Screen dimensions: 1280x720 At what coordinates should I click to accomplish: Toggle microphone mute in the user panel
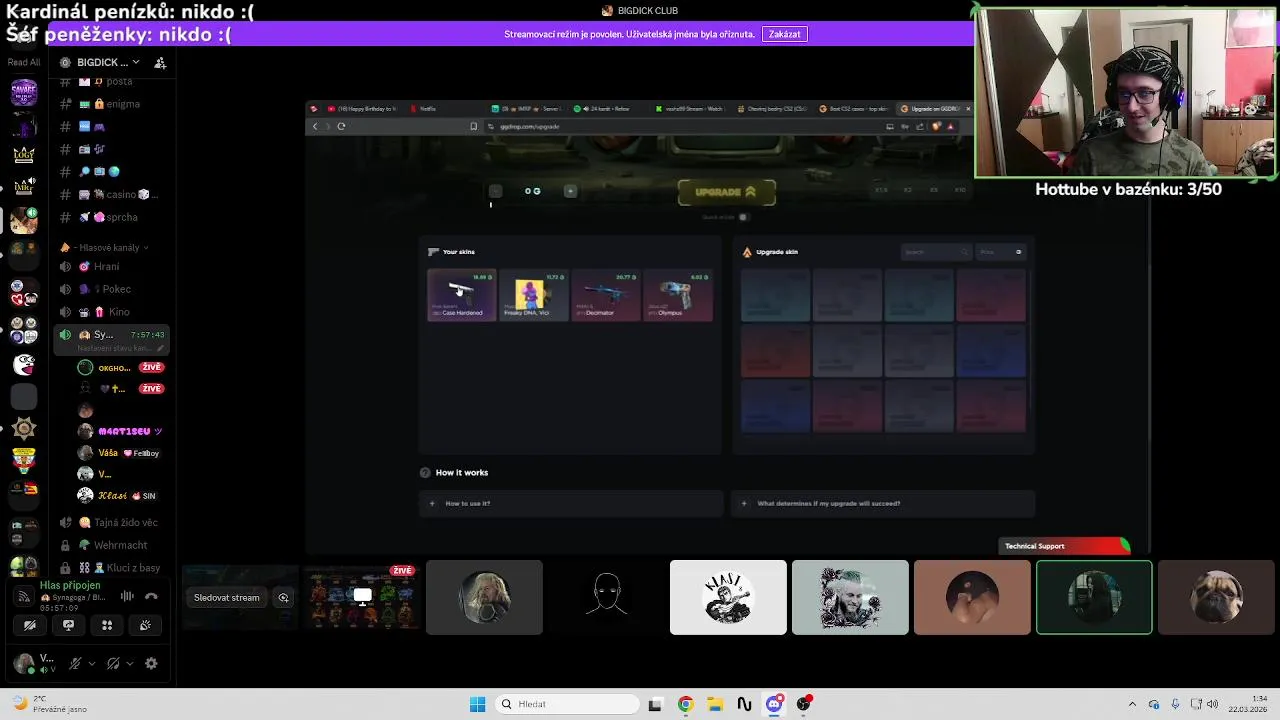[x=75, y=663]
